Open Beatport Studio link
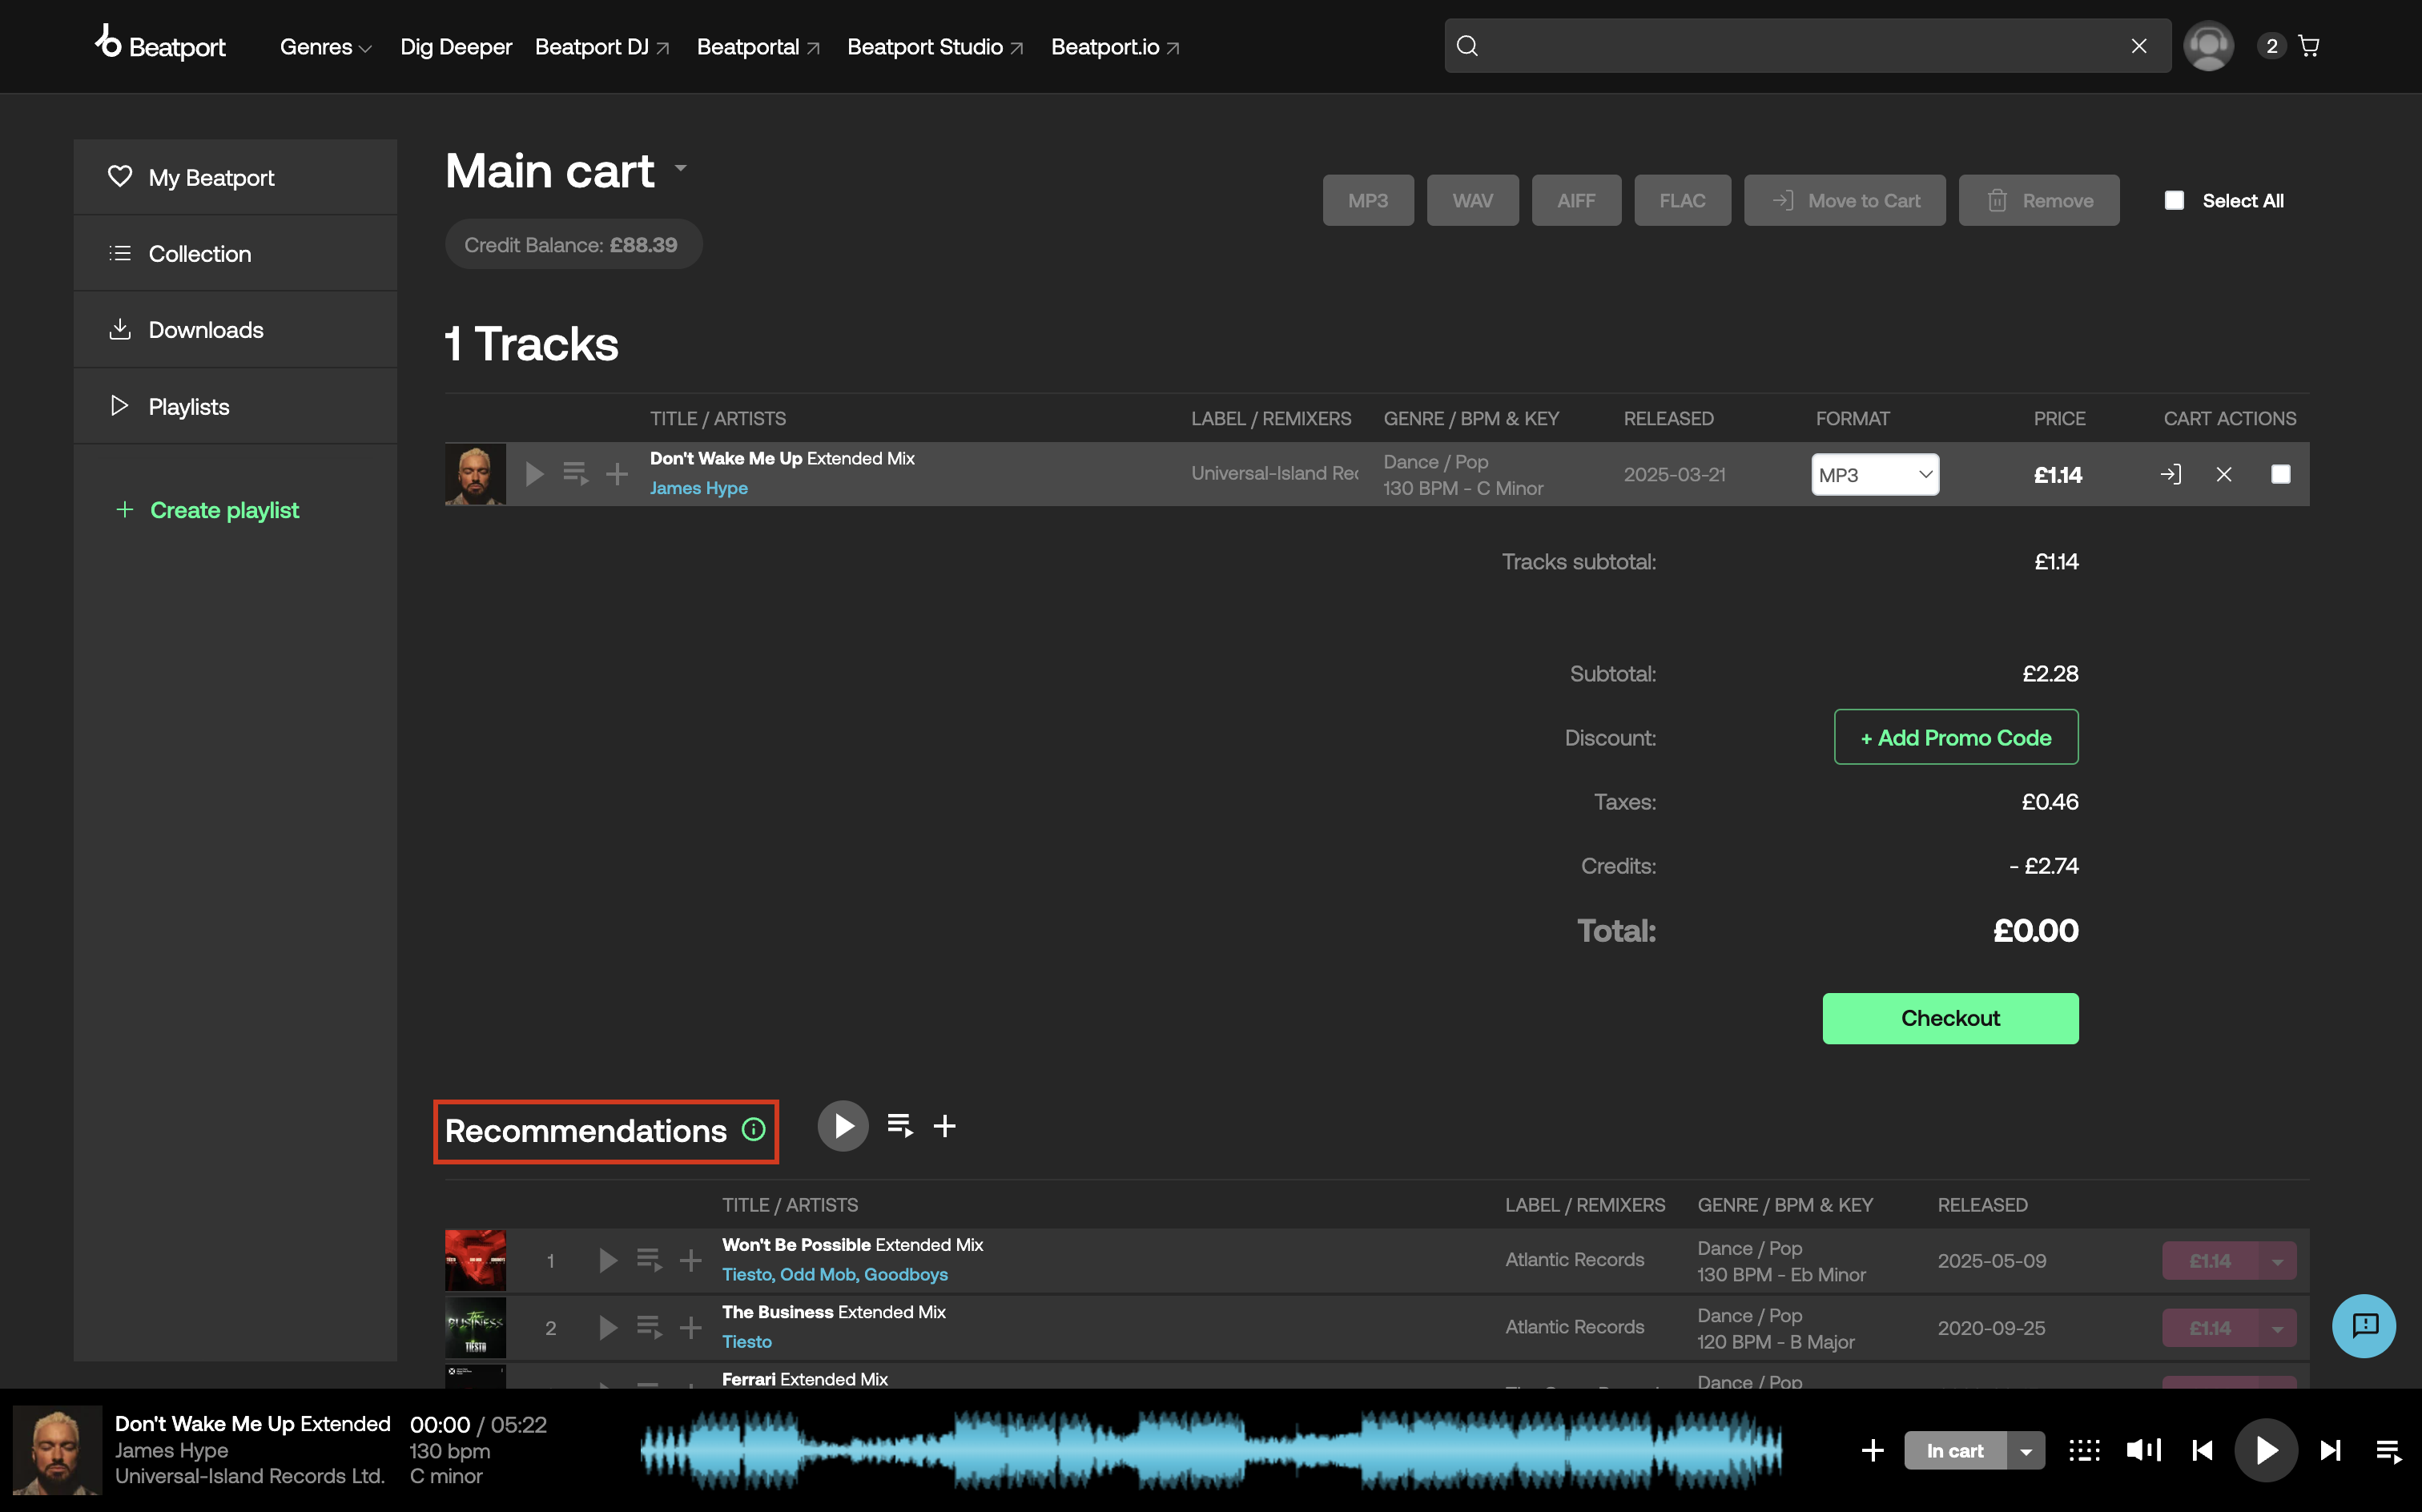 coord(935,47)
